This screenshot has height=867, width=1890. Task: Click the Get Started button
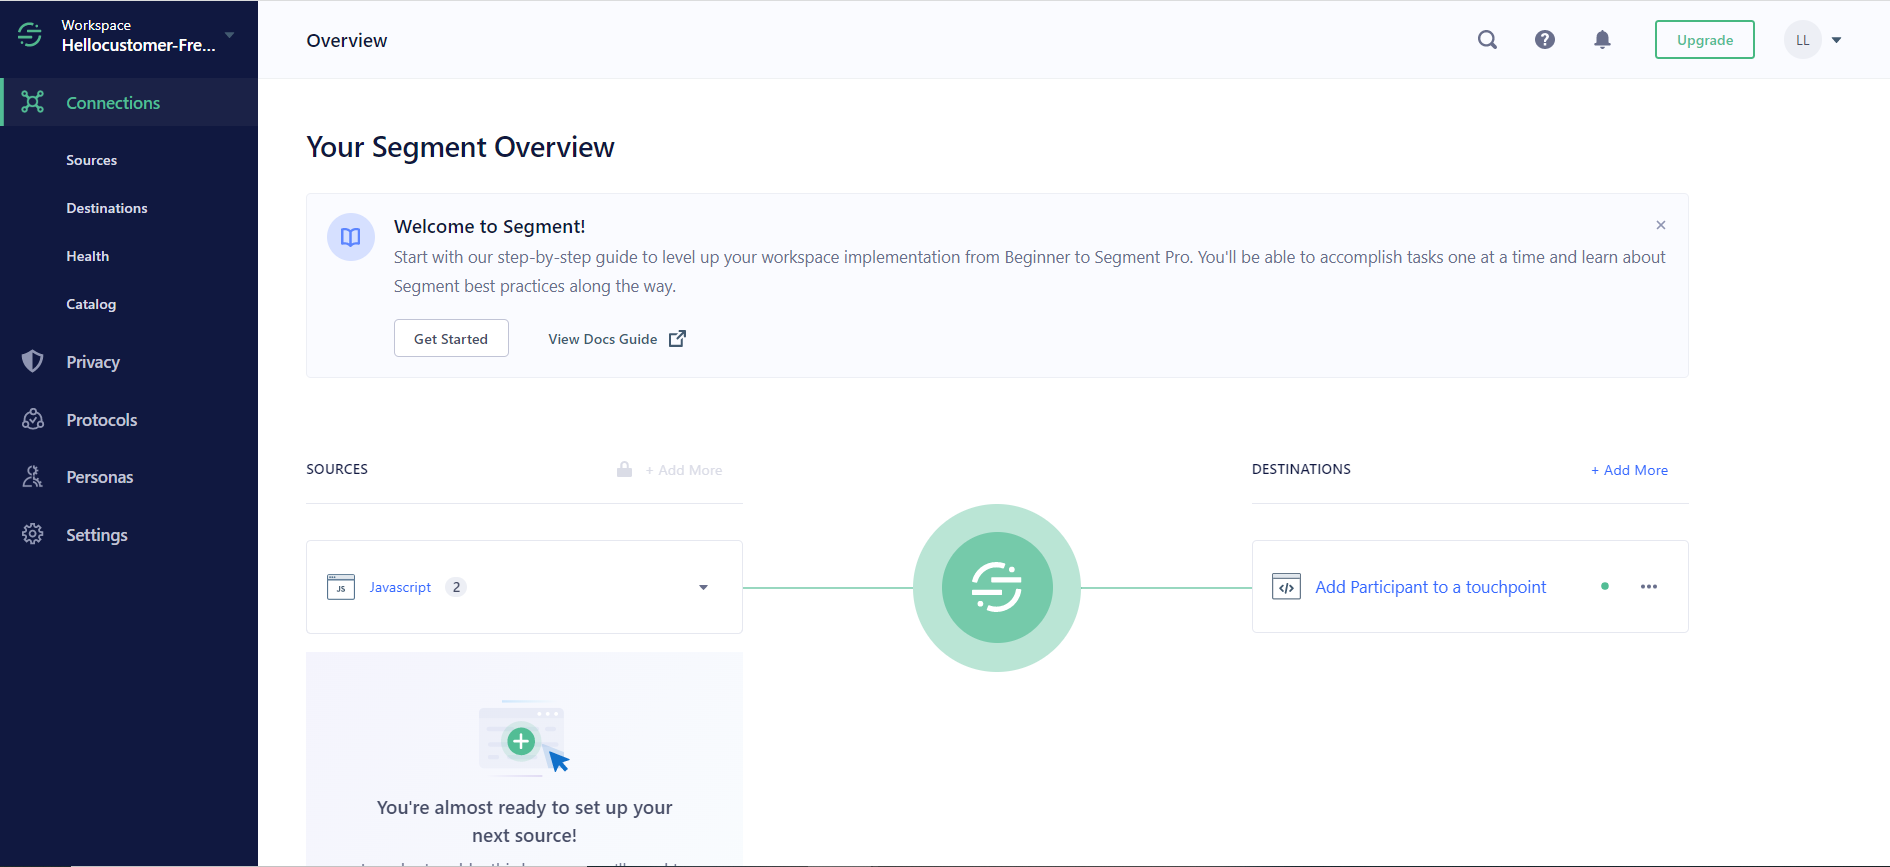tap(451, 338)
